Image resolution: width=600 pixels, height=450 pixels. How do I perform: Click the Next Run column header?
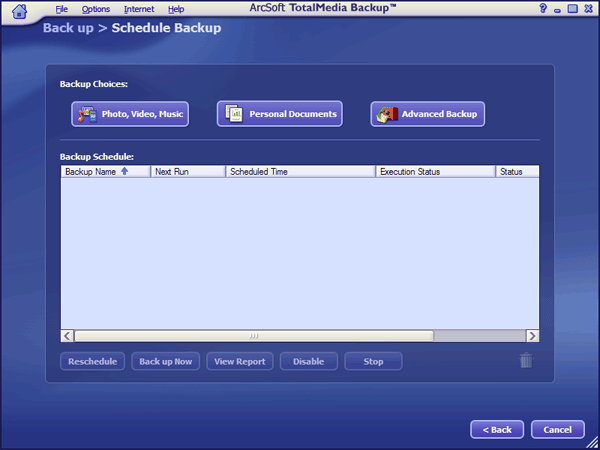[x=187, y=172]
